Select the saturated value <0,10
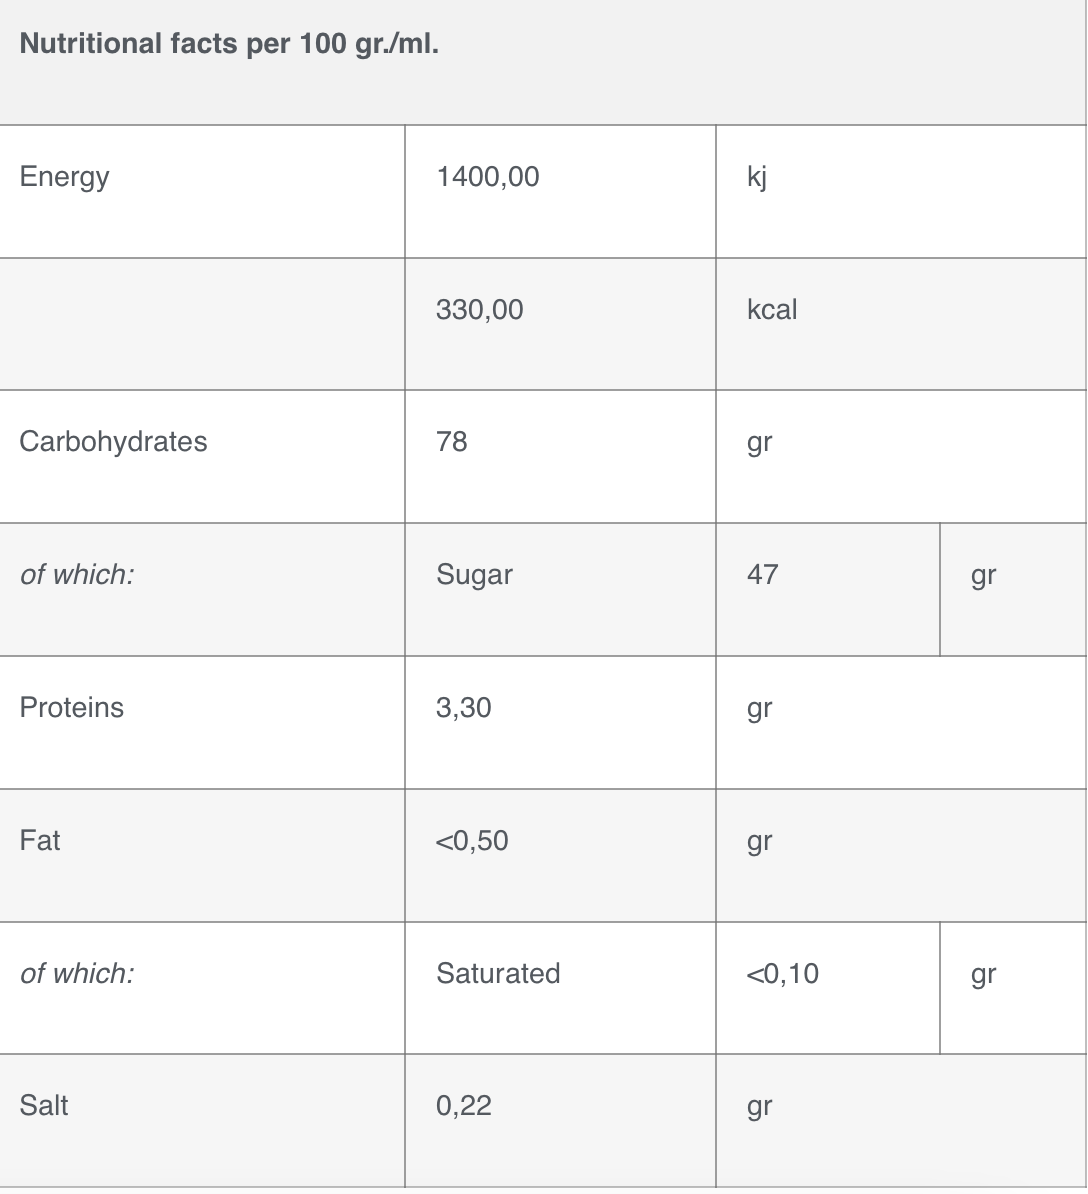Viewport: 1088px width, 1194px height. (x=783, y=974)
